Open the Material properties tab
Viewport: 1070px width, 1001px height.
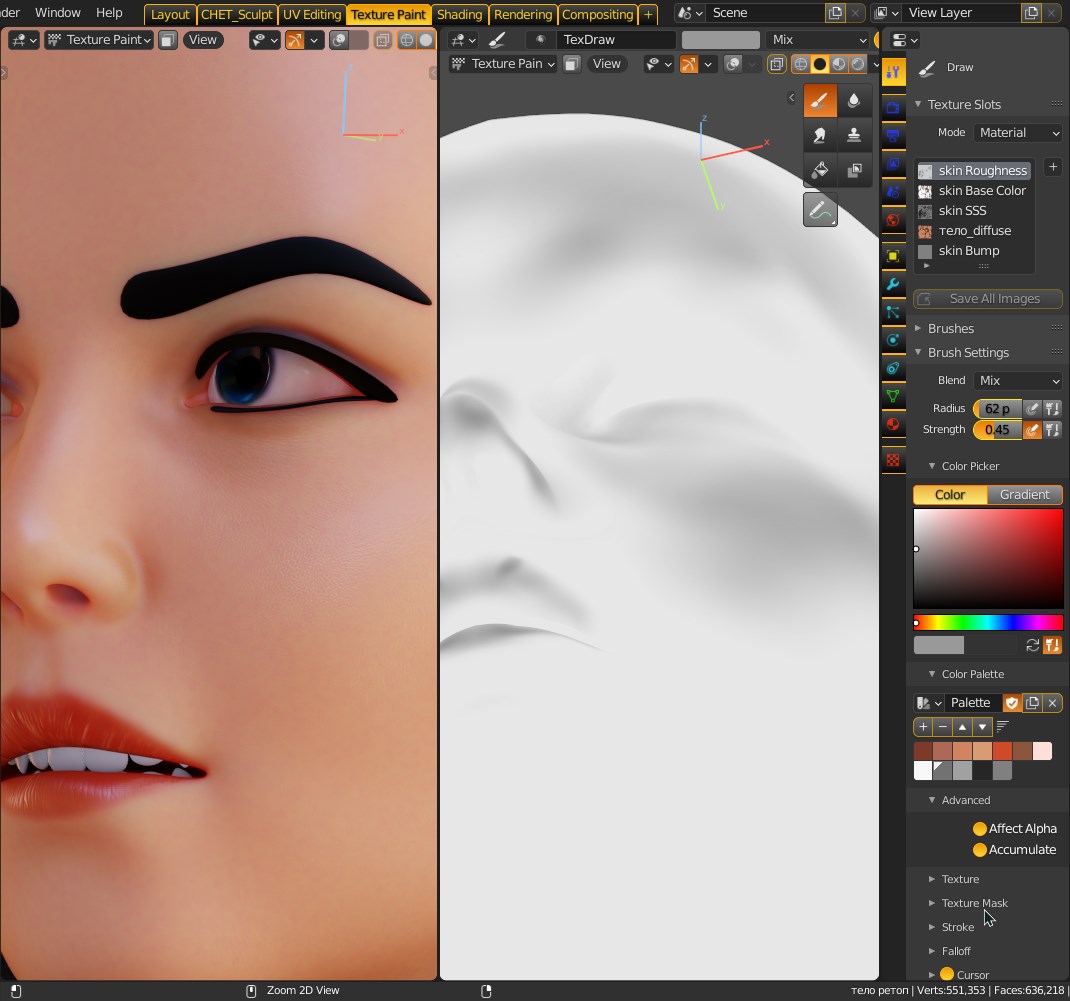tap(893, 424)
